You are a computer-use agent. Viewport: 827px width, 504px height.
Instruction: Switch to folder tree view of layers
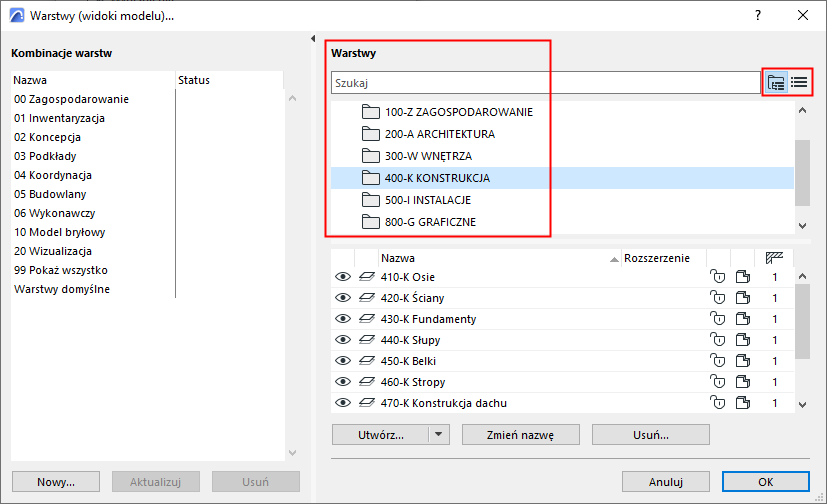(x=776, y=82)
